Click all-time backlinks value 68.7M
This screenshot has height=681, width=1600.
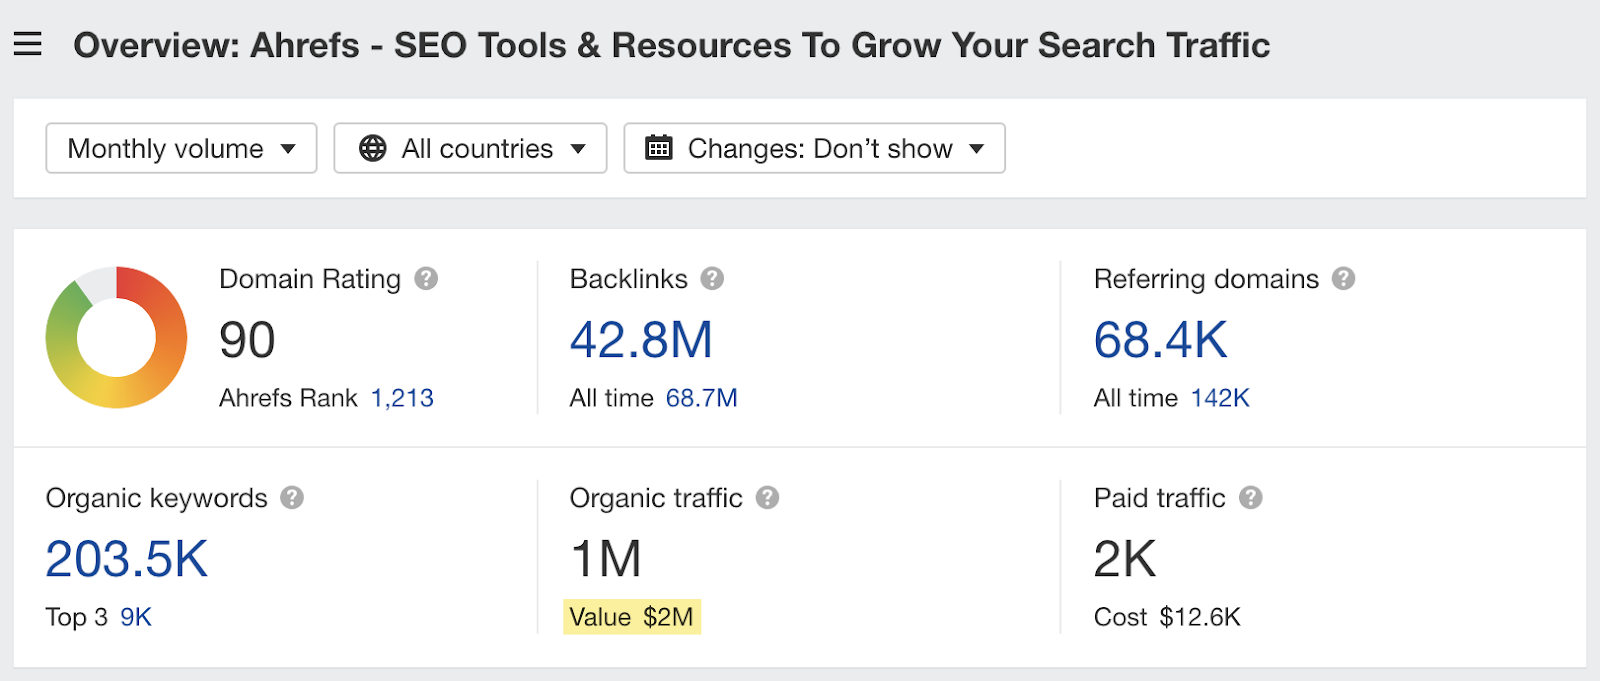[x=701, y=398]
